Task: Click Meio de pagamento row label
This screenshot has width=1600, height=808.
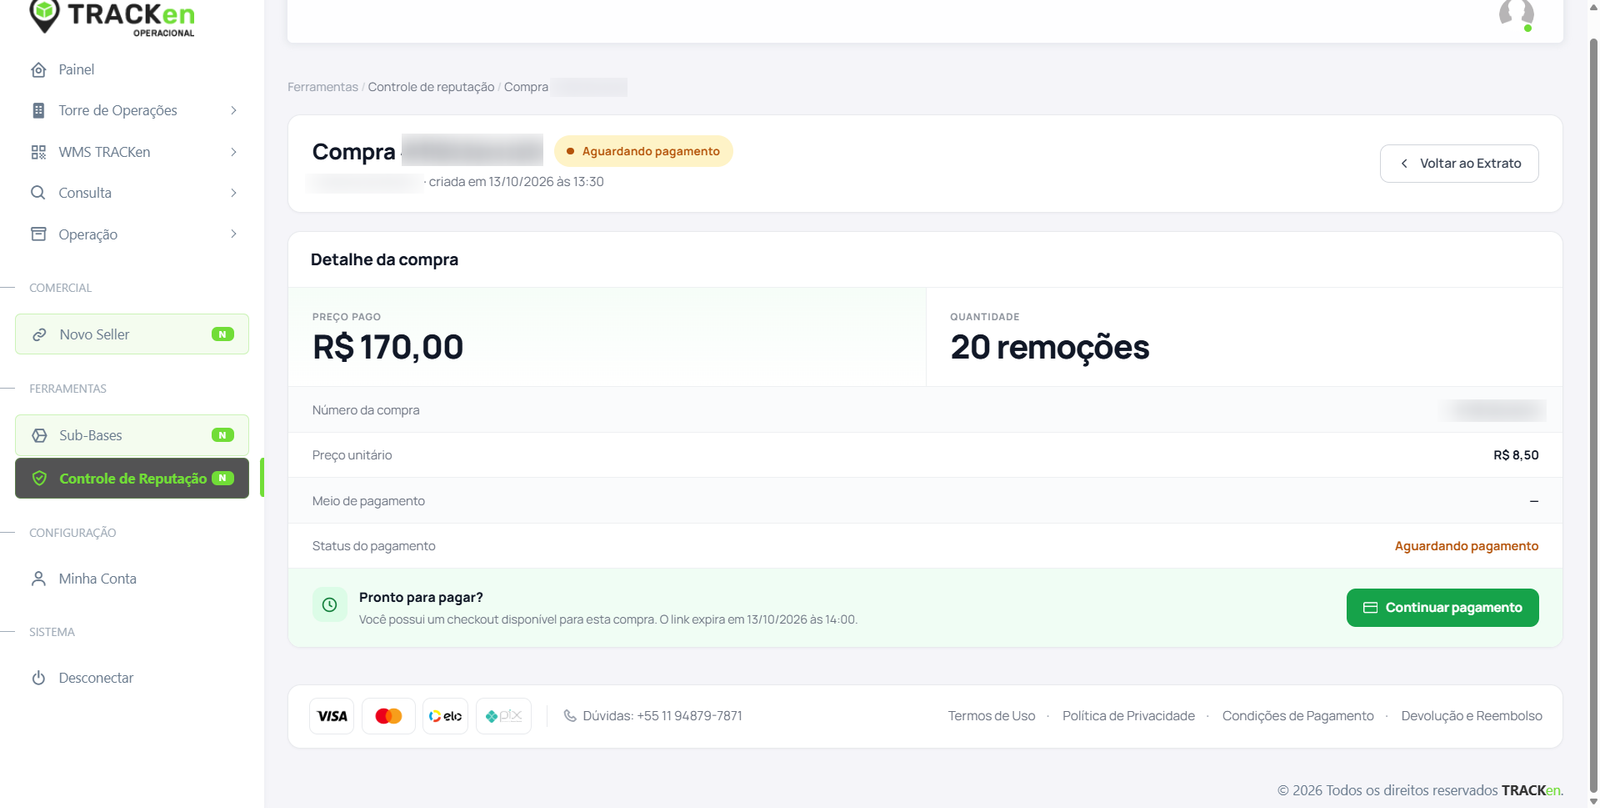Action: [368, 501]
